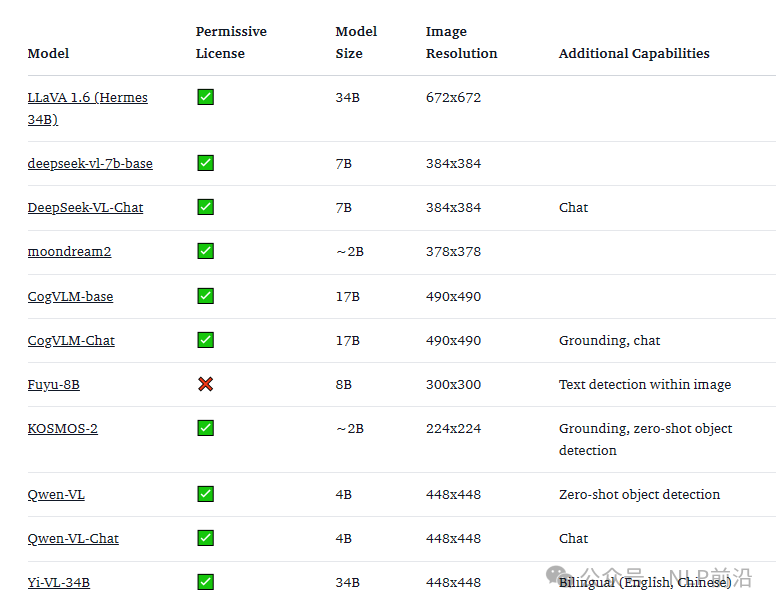Open the LLaVA 1.6 (Hermes 34B) link
This screenshot has height=608, width=777.
pos(87,98)
